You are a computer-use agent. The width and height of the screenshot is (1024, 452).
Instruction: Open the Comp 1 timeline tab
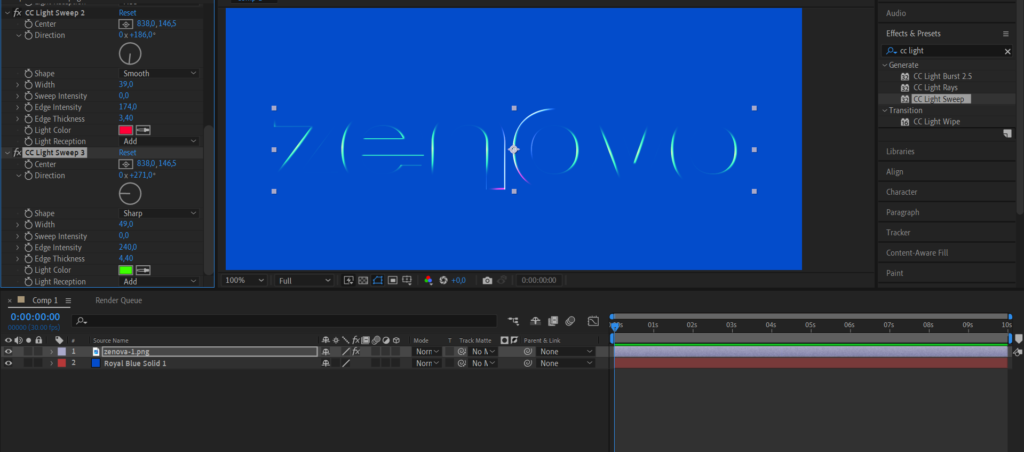point(45,300)
